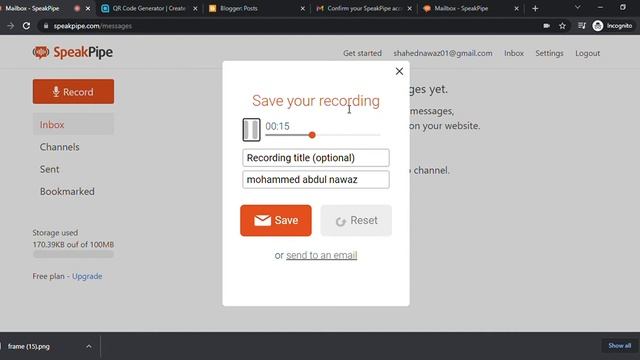Pause the recording playback
This screenshot has height=360, width=640.
click(x=251, y=130)
